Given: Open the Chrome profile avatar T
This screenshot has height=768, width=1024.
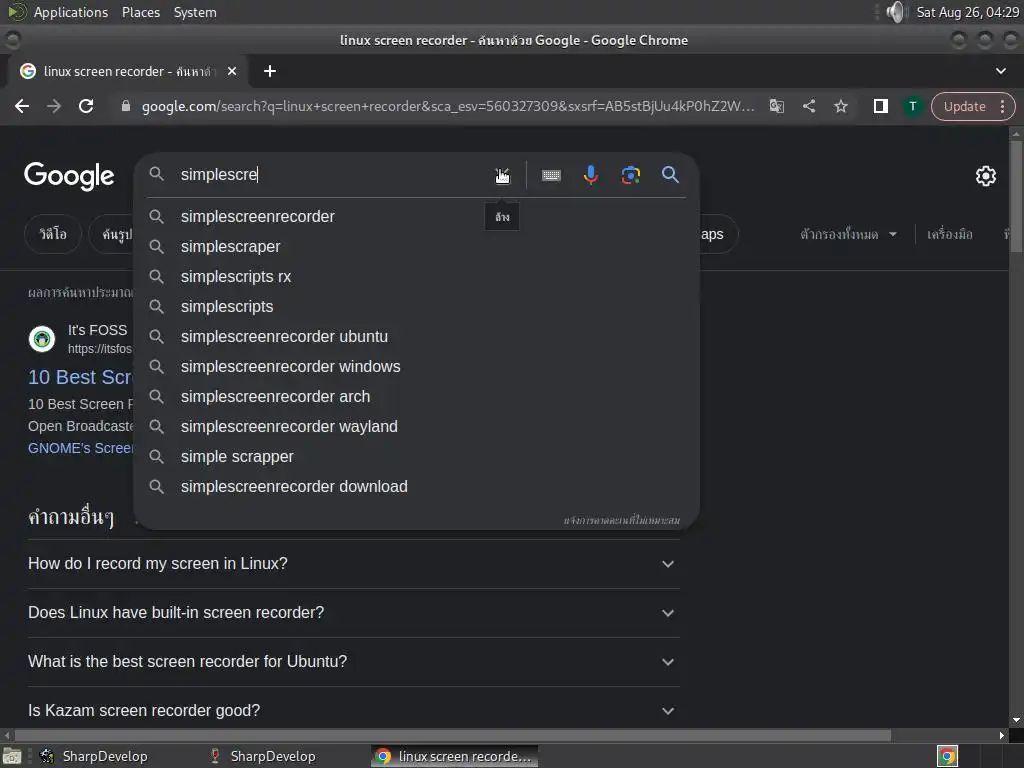Looking at the screenshot, I should pos(912,106).
